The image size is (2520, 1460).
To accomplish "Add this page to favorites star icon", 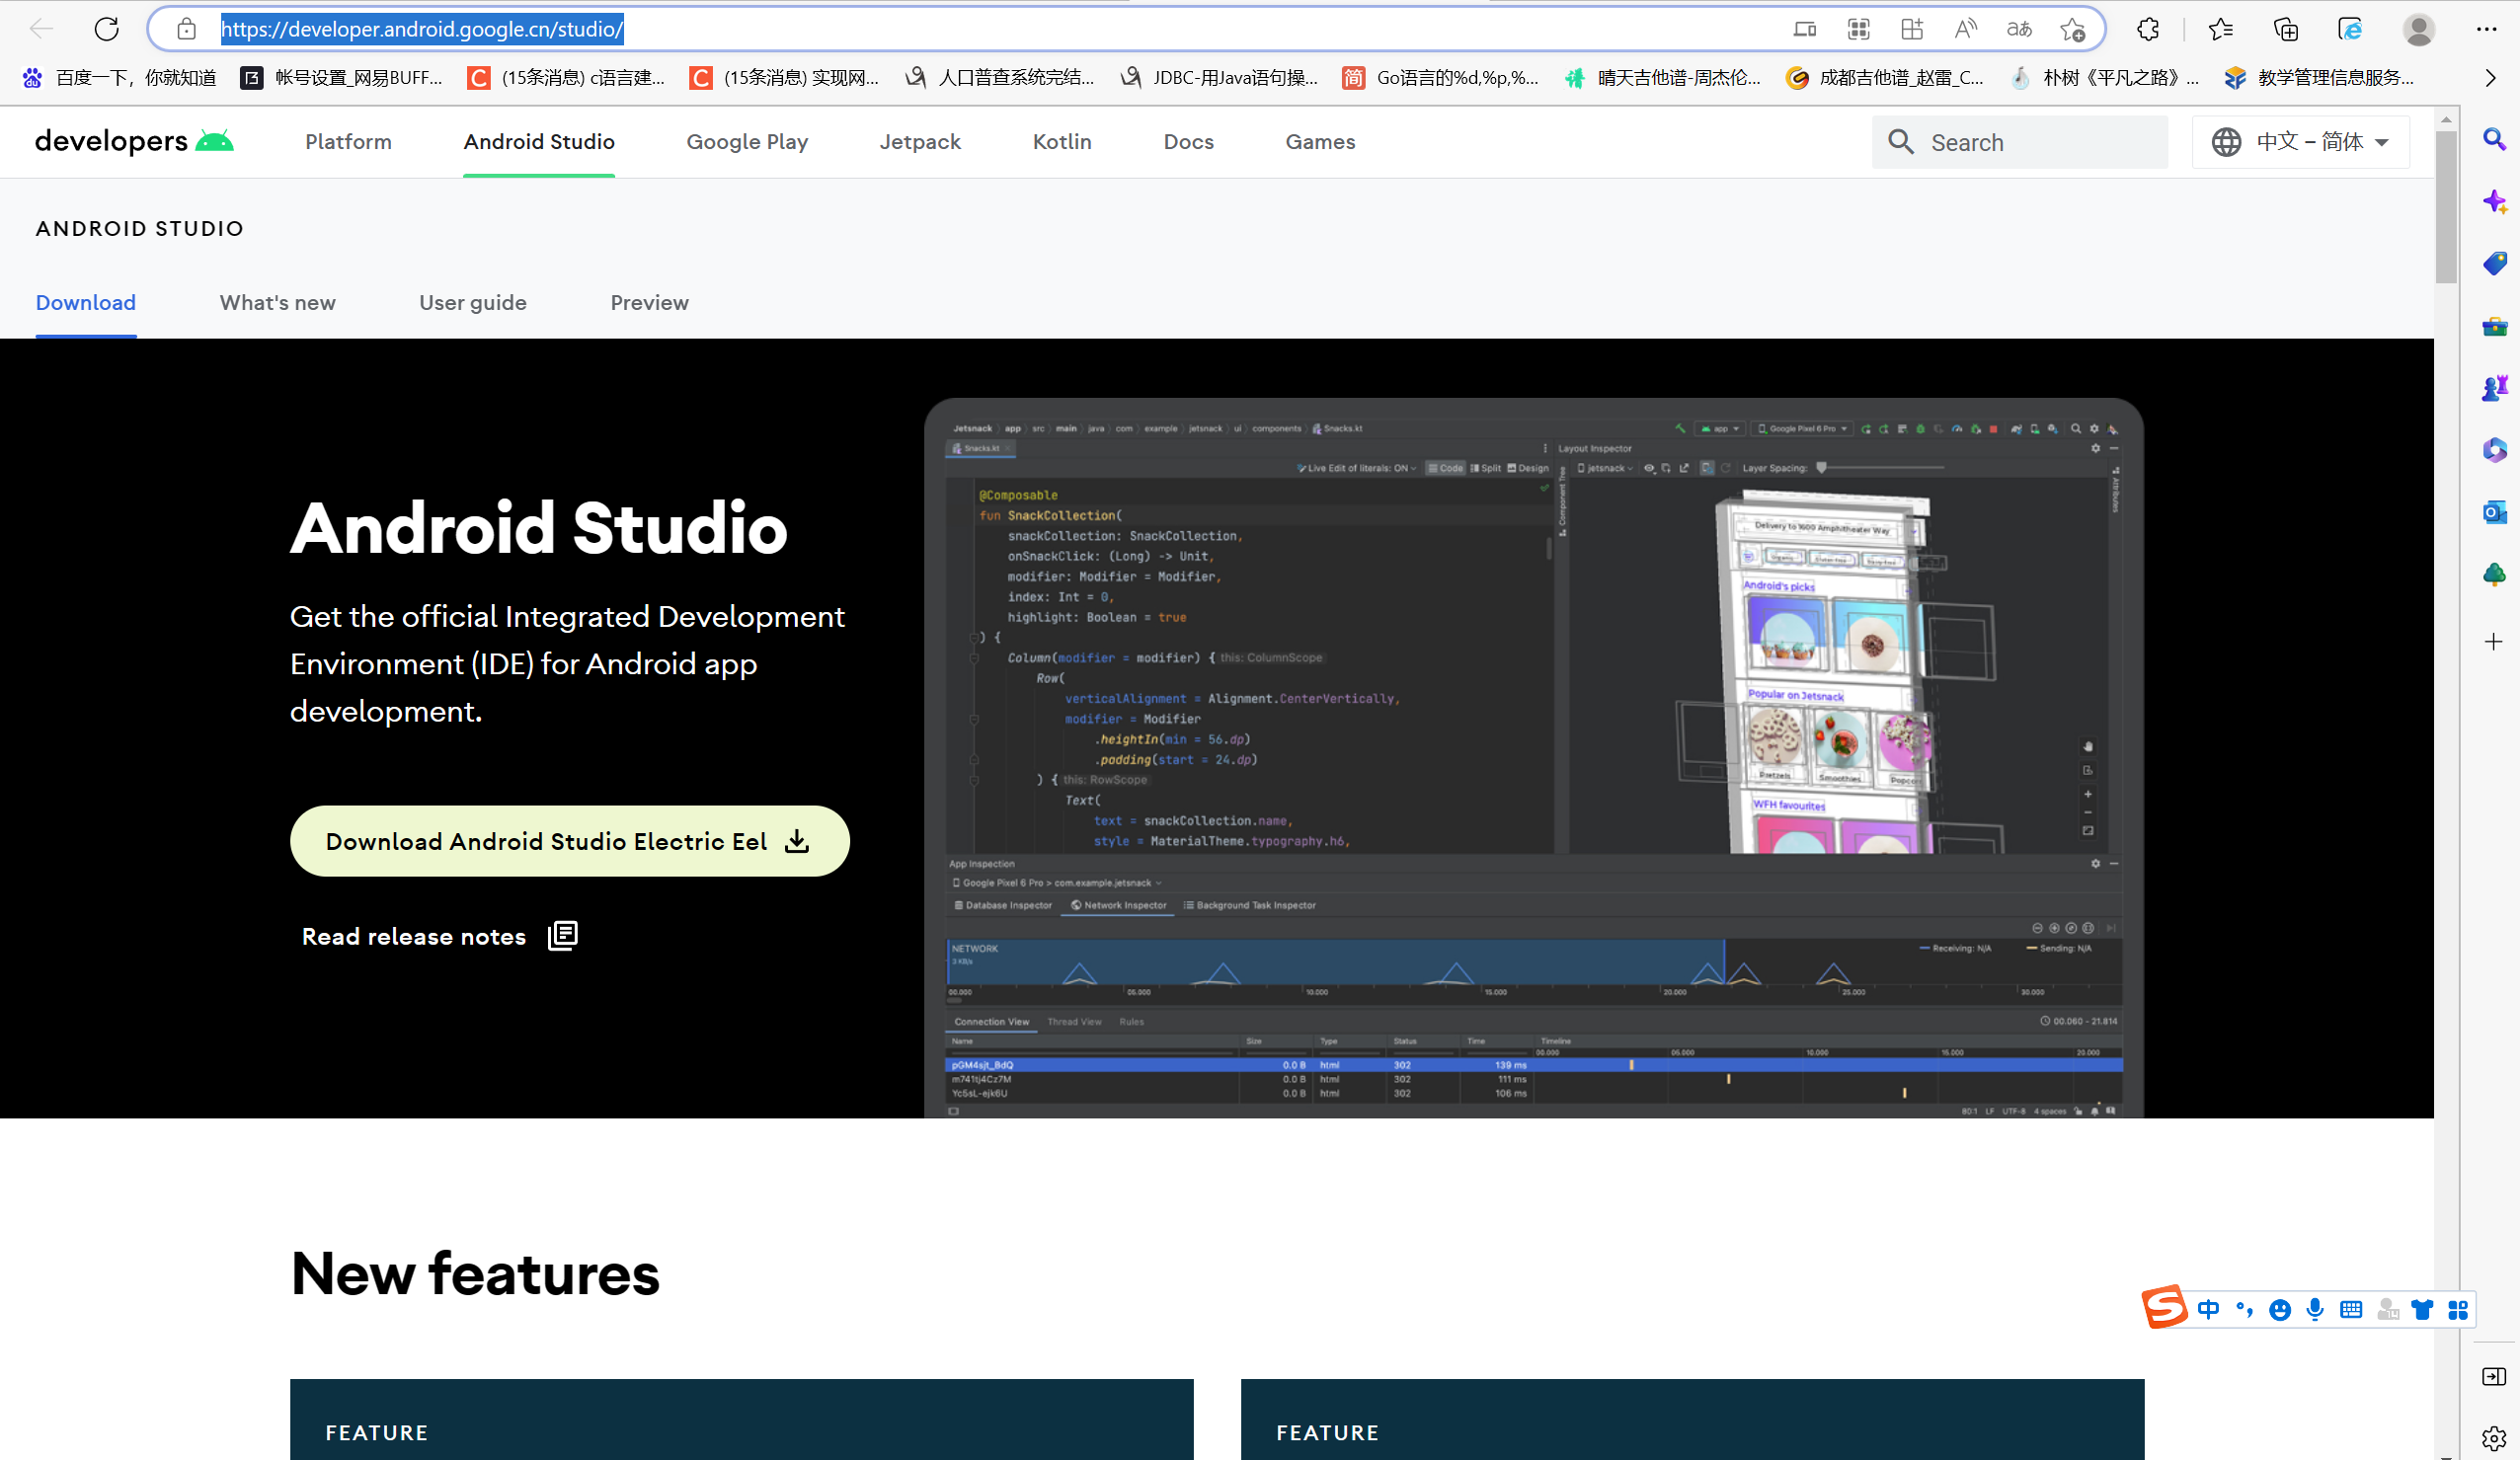I will pos(2072,29).
